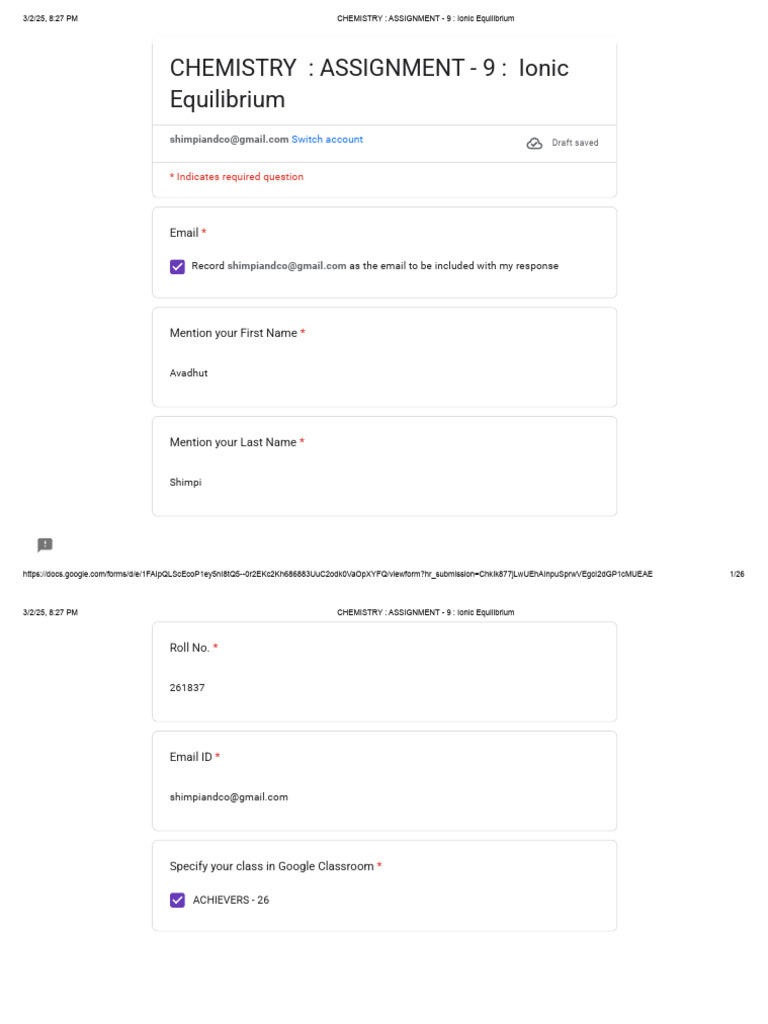Click the Indicates required question notice
768x1024 pixels.
237,177
